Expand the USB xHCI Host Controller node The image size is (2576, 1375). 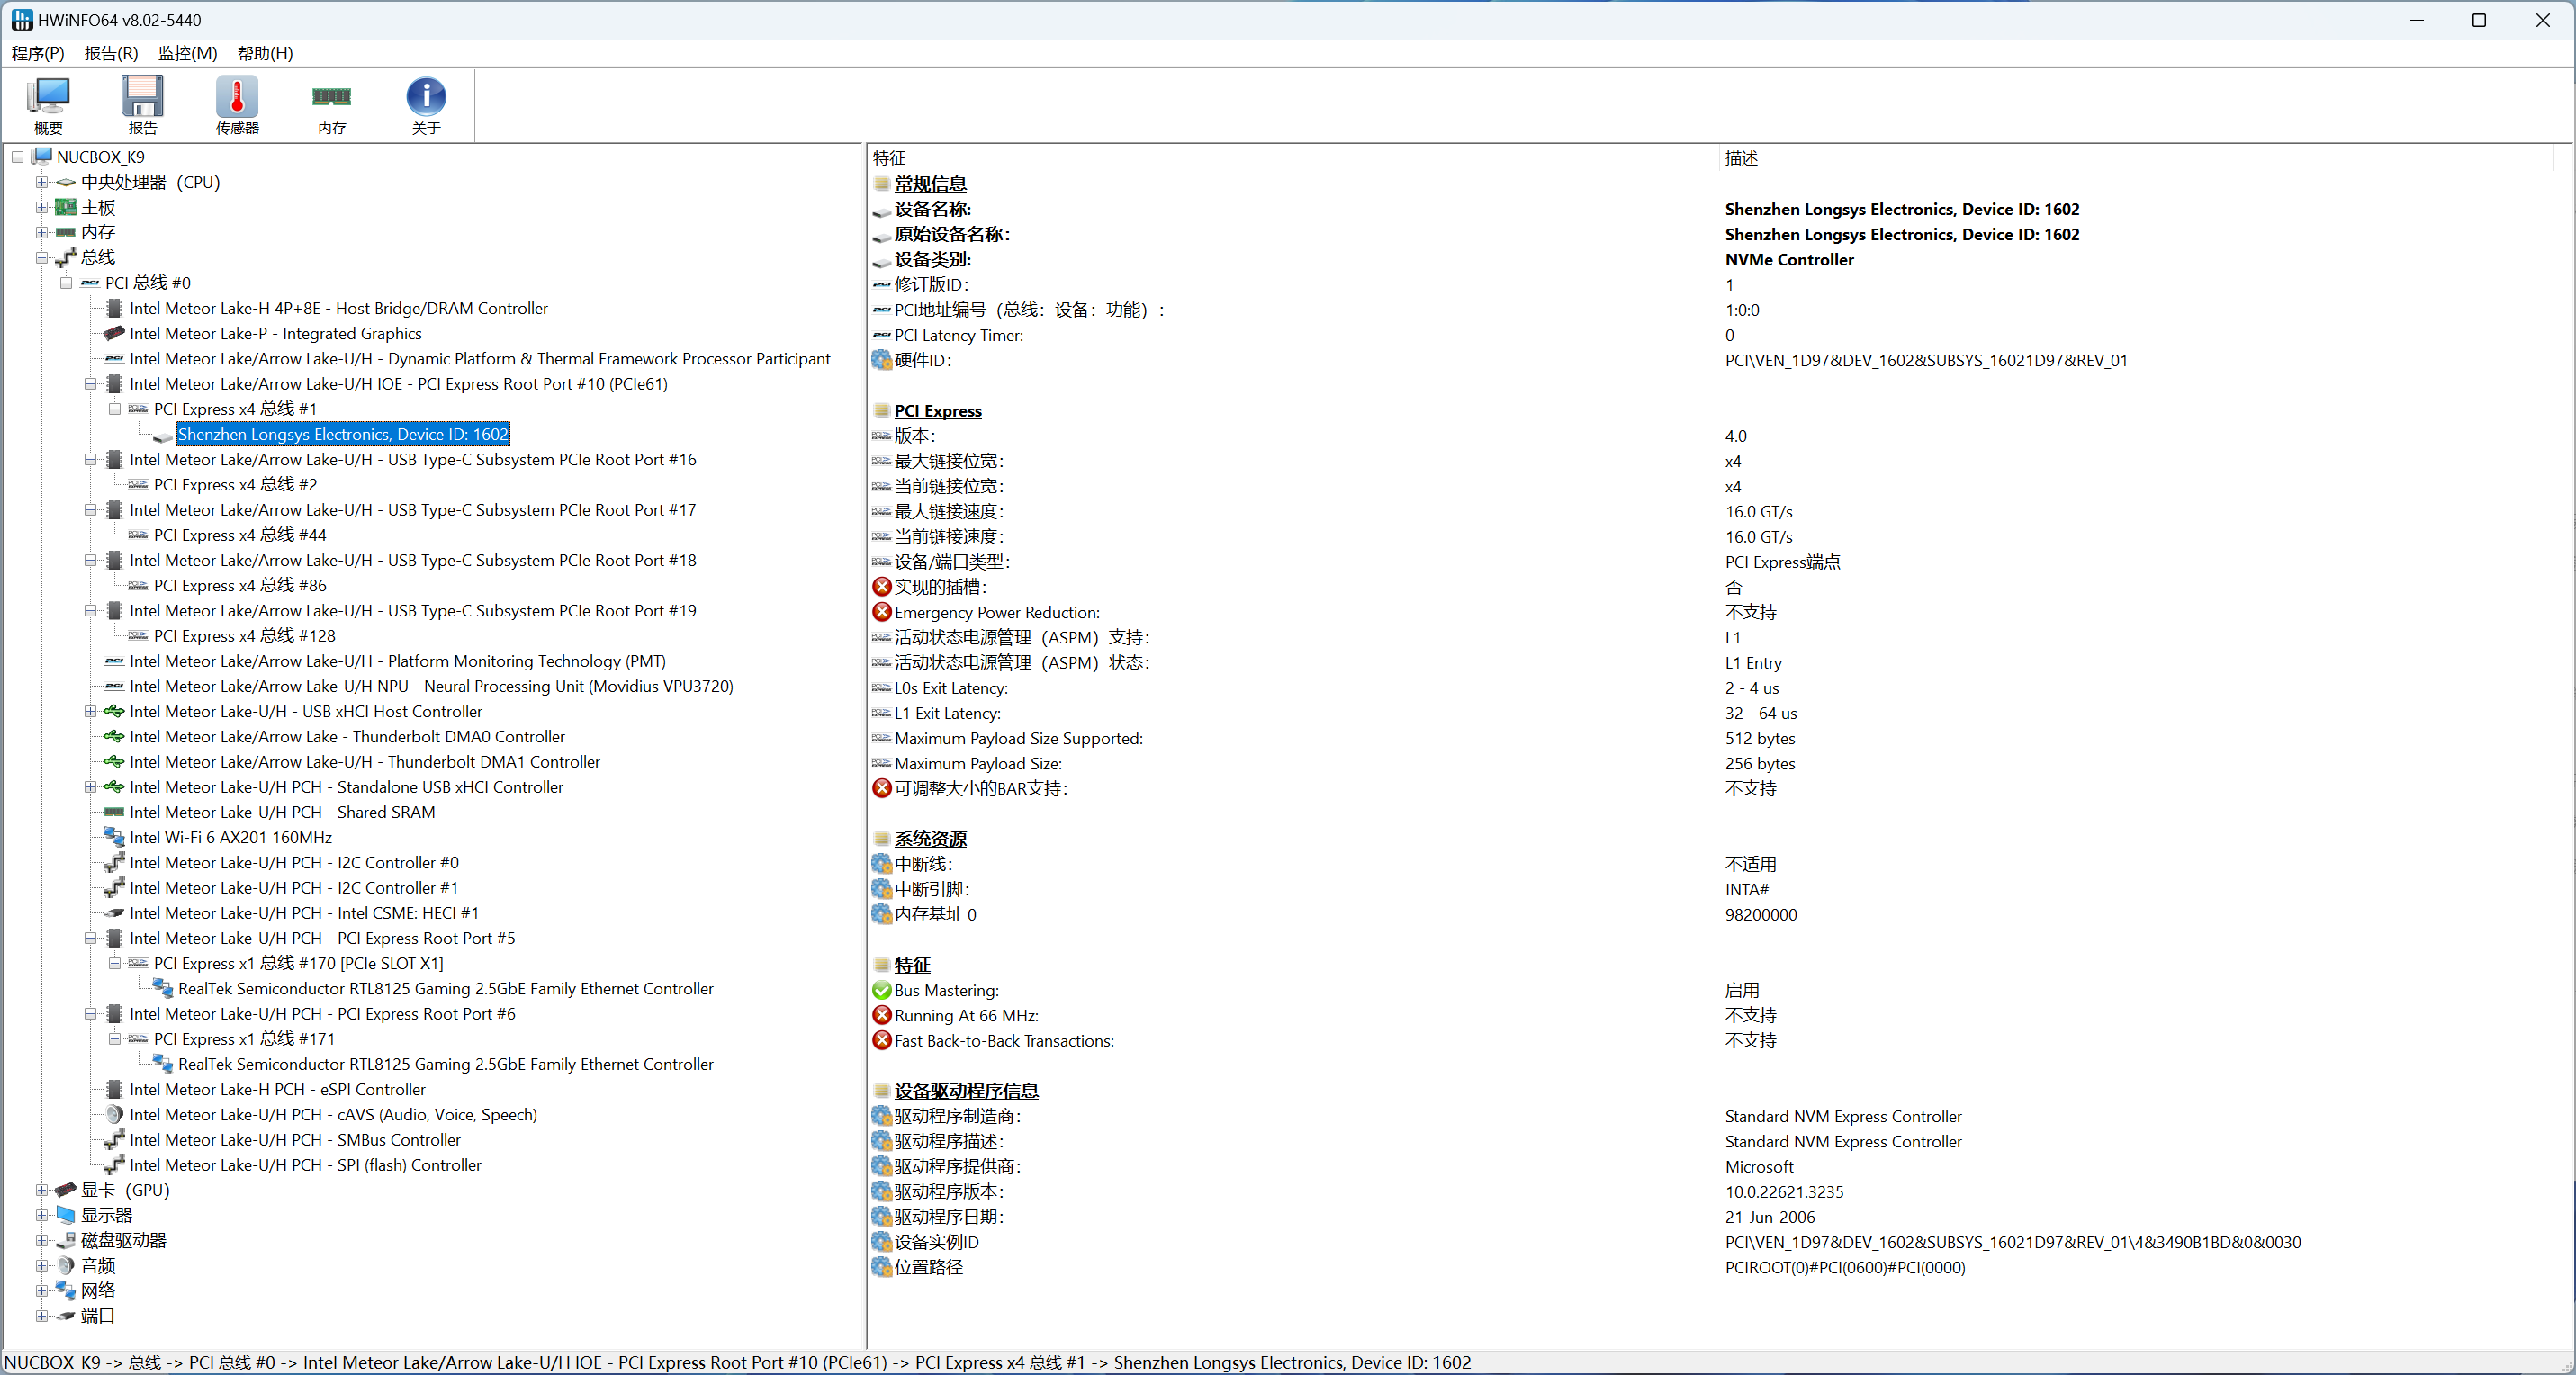point(90,711)
